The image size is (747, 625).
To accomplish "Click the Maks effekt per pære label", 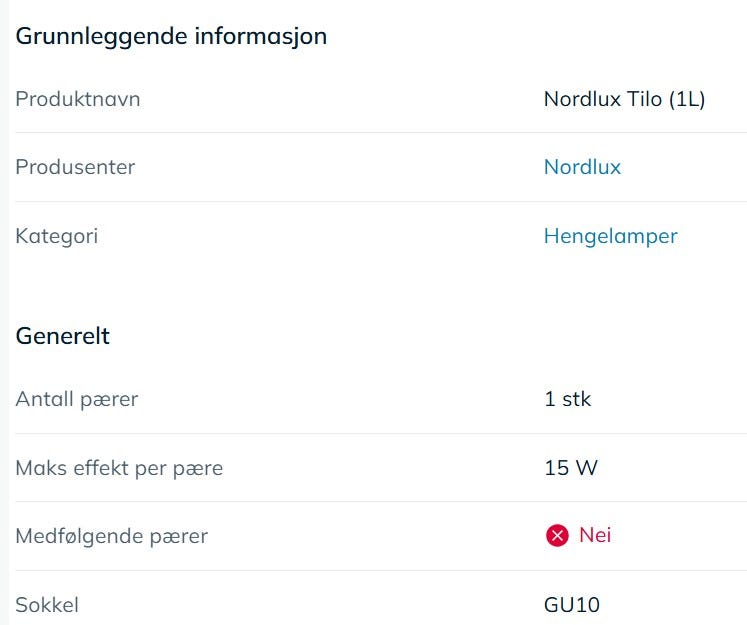I will (119, 468).
